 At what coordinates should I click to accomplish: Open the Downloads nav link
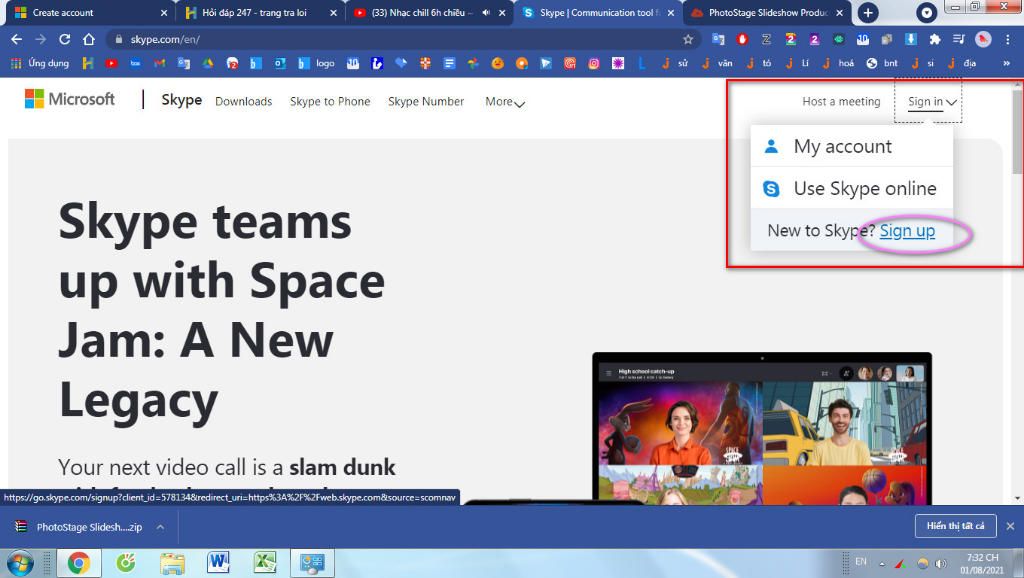click(244, 102)
